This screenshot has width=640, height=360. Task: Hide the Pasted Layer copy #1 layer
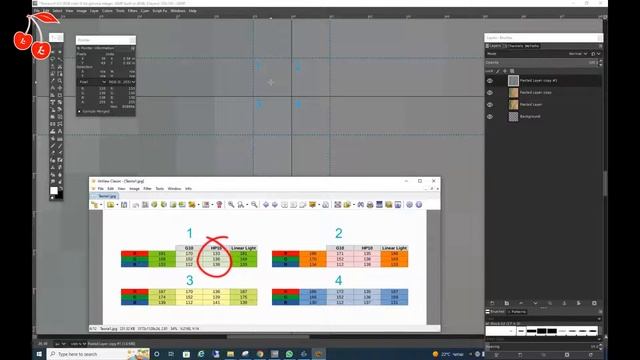(490, 81)
